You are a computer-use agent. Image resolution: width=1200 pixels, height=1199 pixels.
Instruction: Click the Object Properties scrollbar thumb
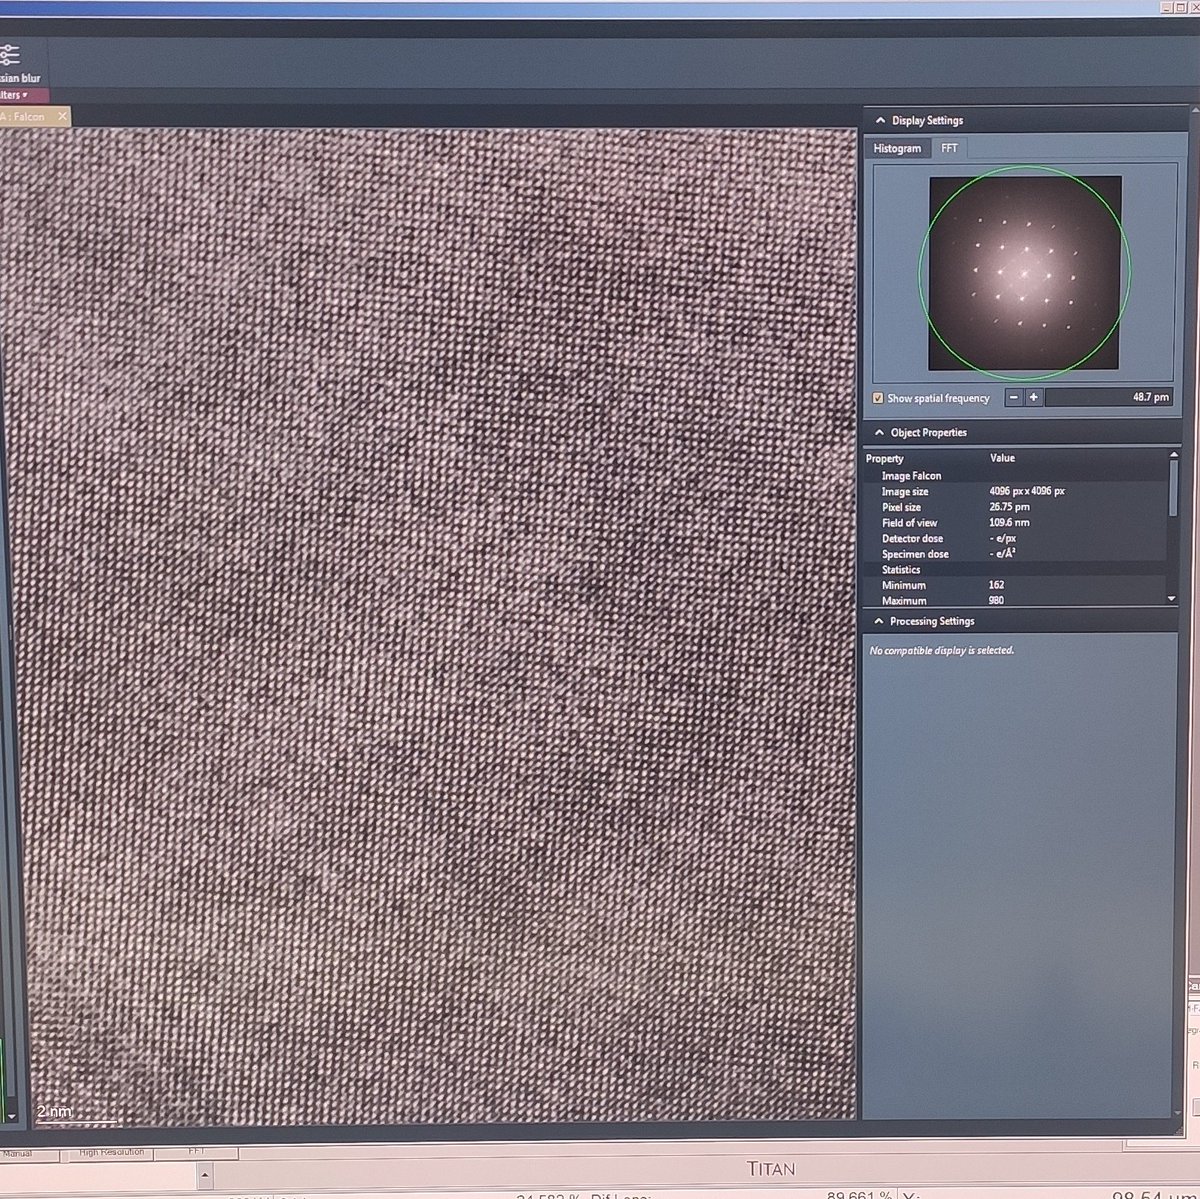point(1173,487)
